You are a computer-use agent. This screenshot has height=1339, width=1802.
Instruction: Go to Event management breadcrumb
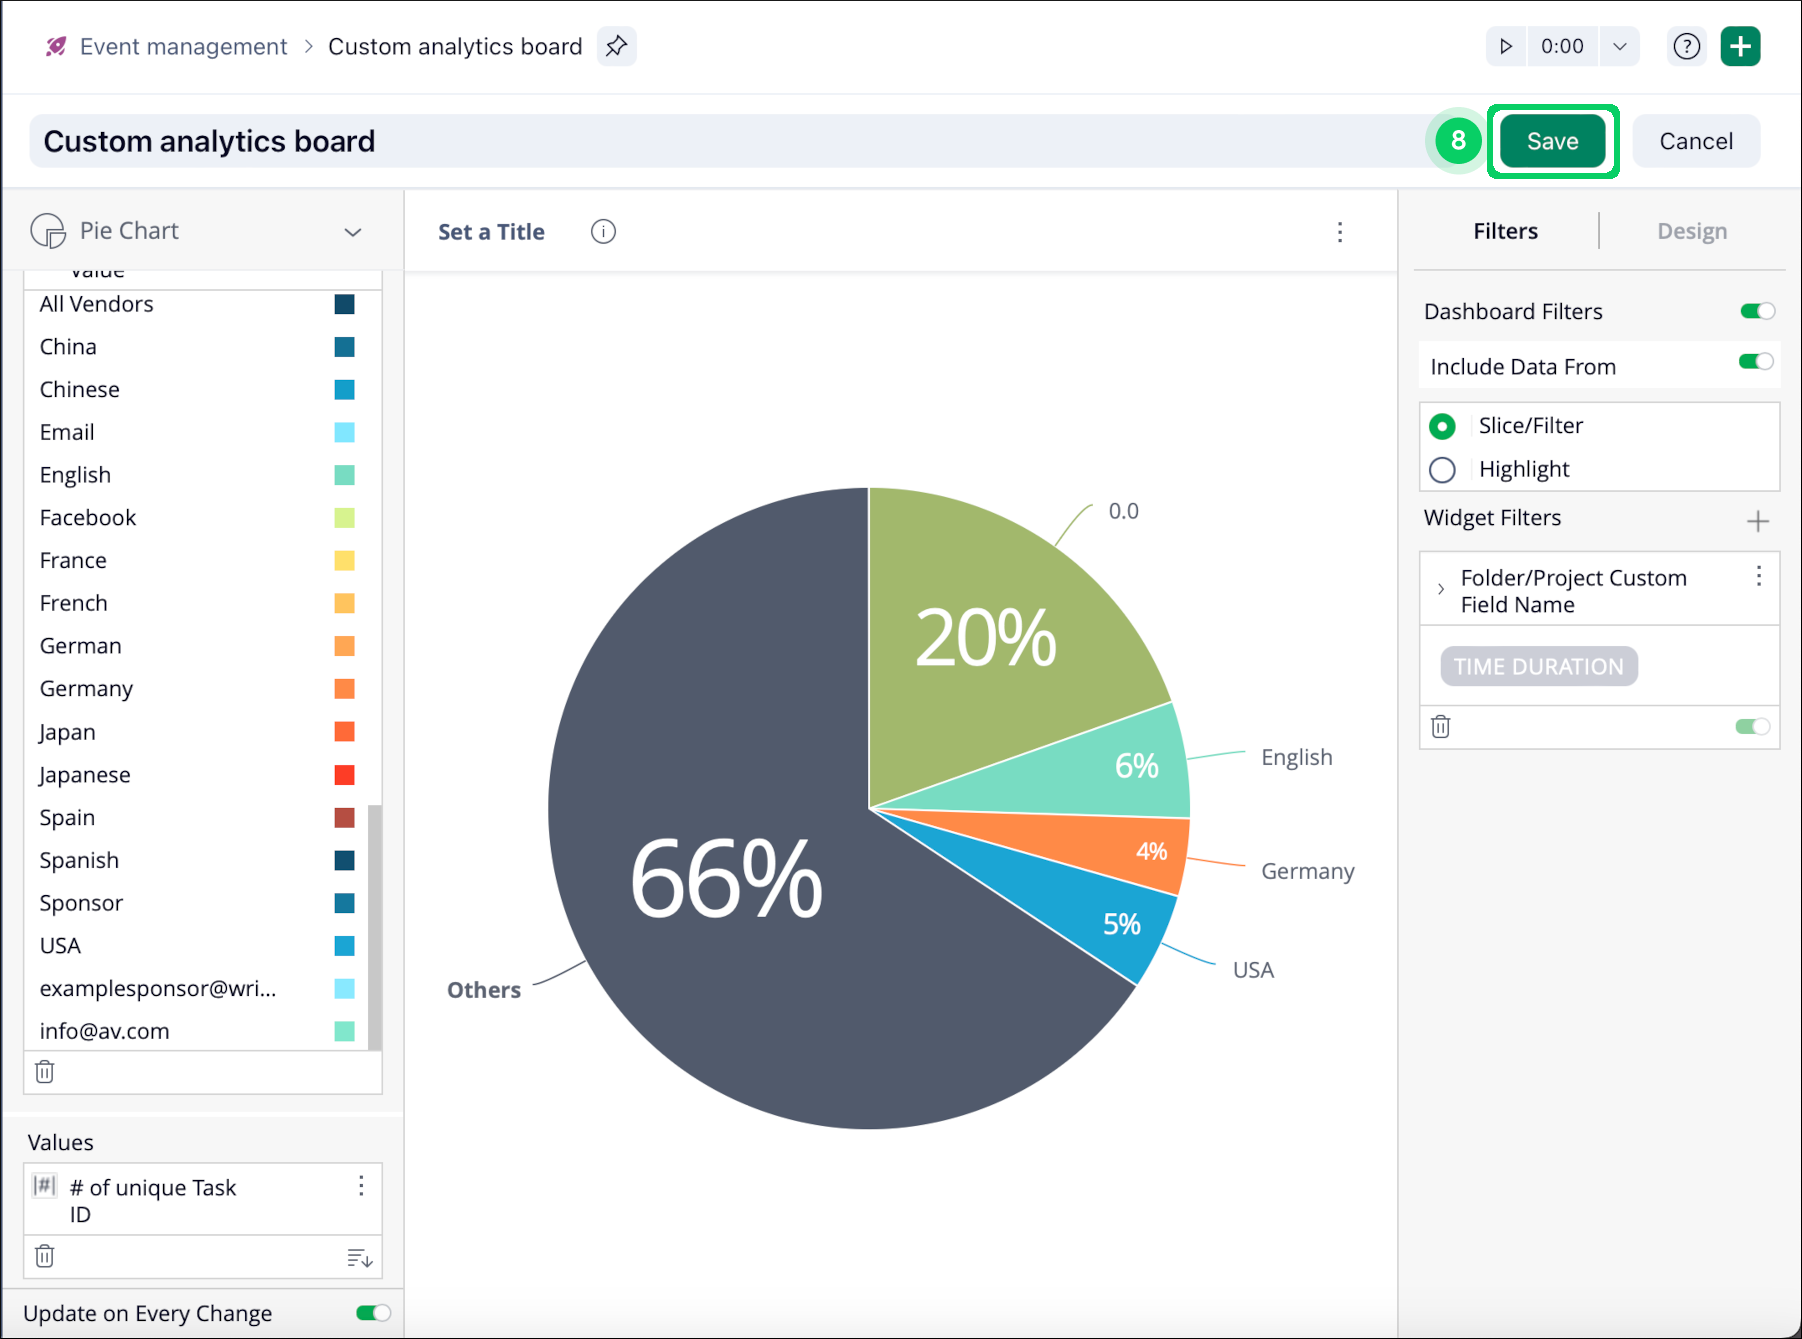tap(183, 47)
